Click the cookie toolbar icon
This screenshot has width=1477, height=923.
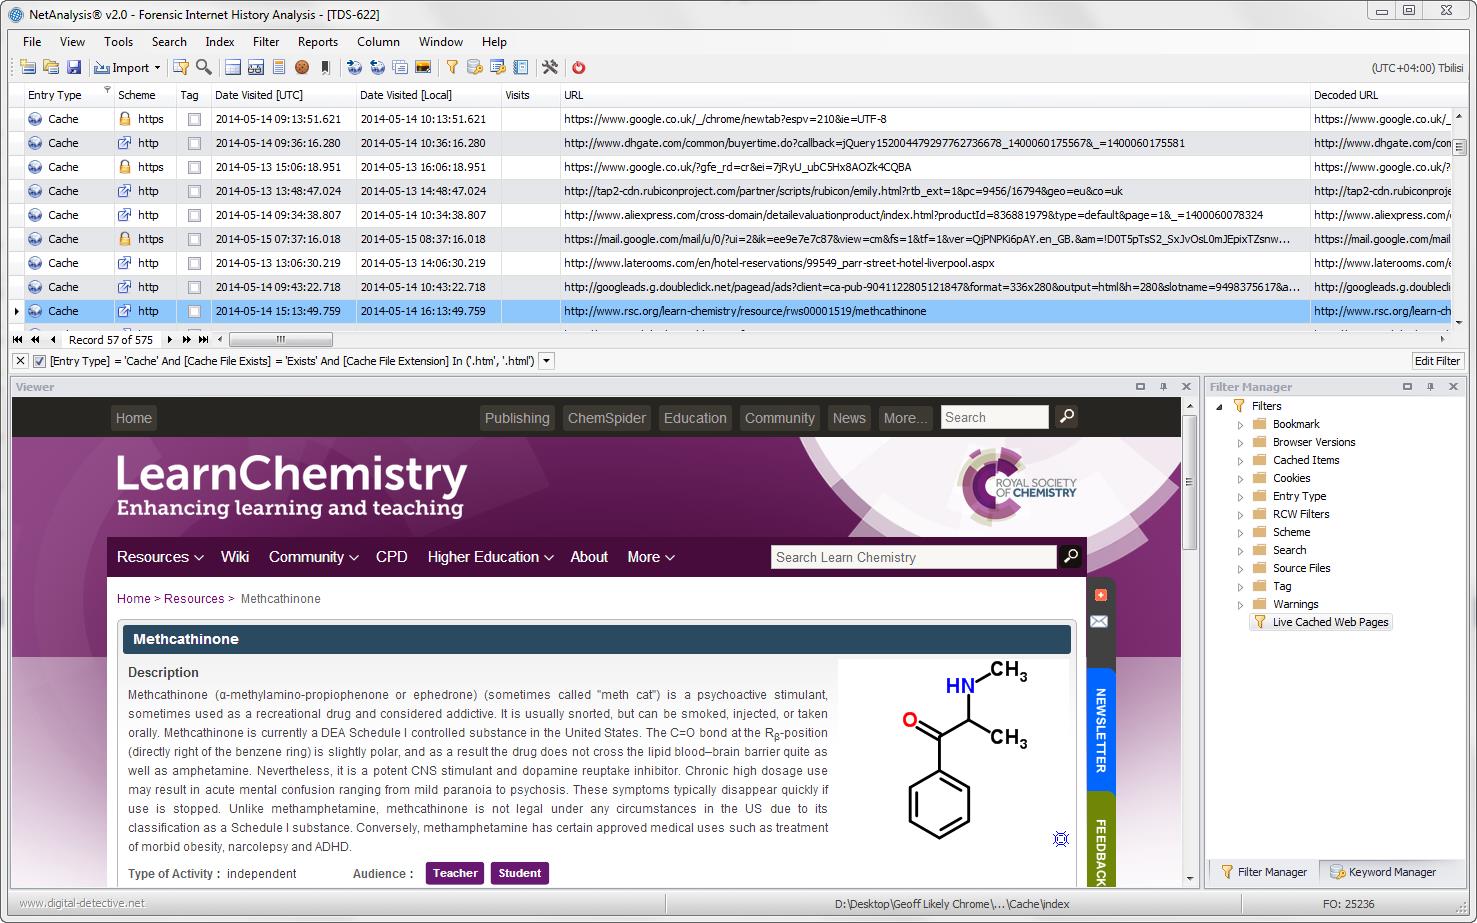point(302,67)
